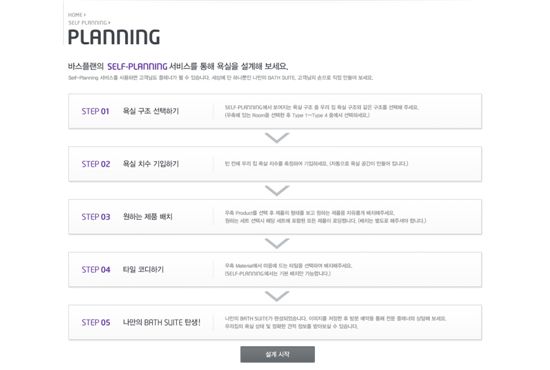Image resolution: width=550 pixels, height=370 pixels.
Task: Click the chevron arrow below STEP 03
Action: [277, 243]
